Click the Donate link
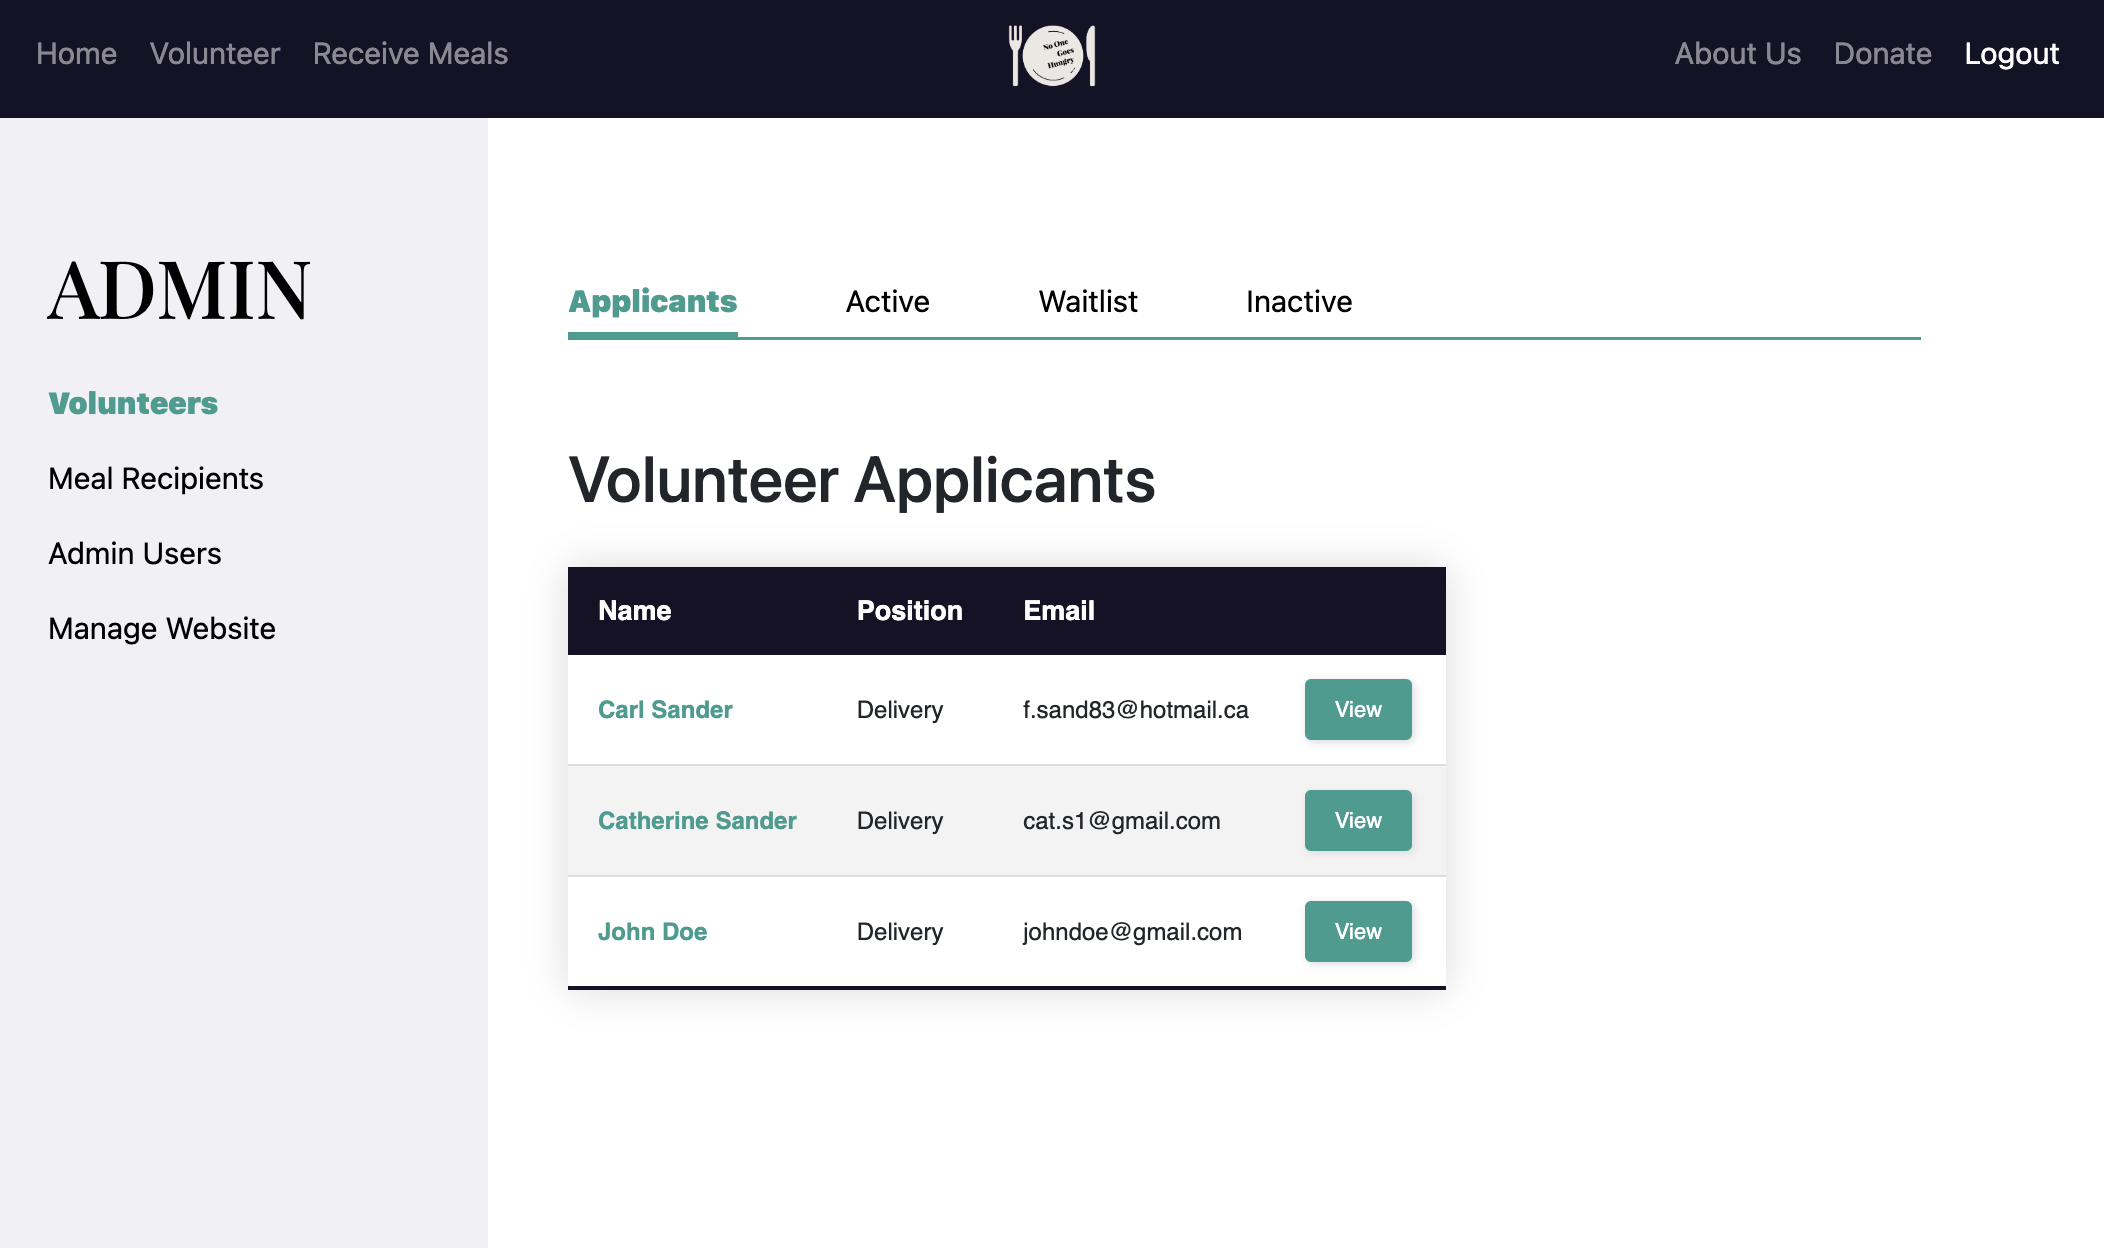This screenshot has height=1248, width=2104. 1882,54
